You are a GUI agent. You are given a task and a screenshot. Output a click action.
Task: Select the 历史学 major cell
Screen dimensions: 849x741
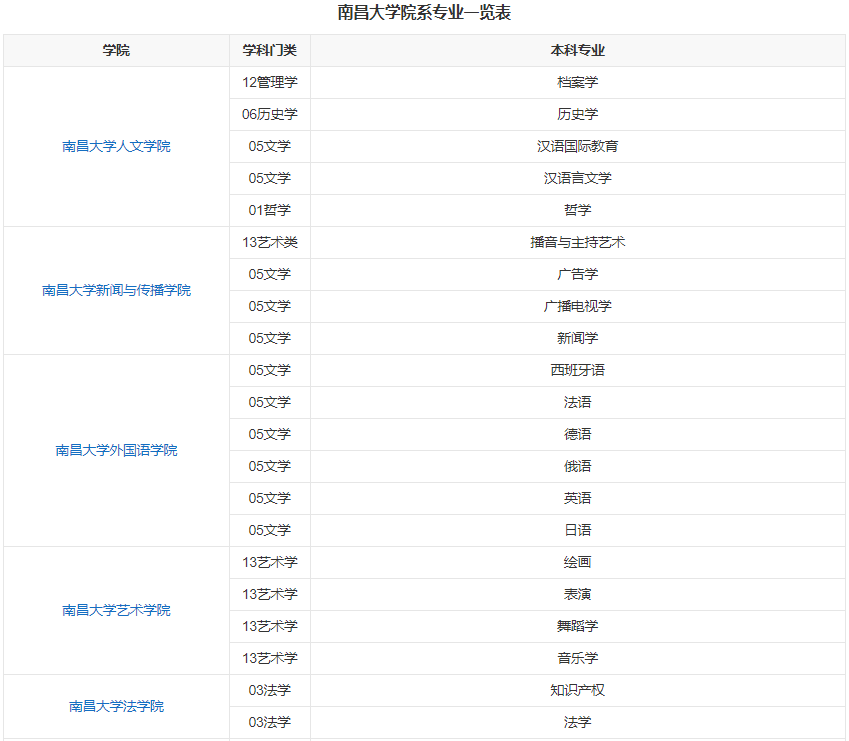click(578, 114)
